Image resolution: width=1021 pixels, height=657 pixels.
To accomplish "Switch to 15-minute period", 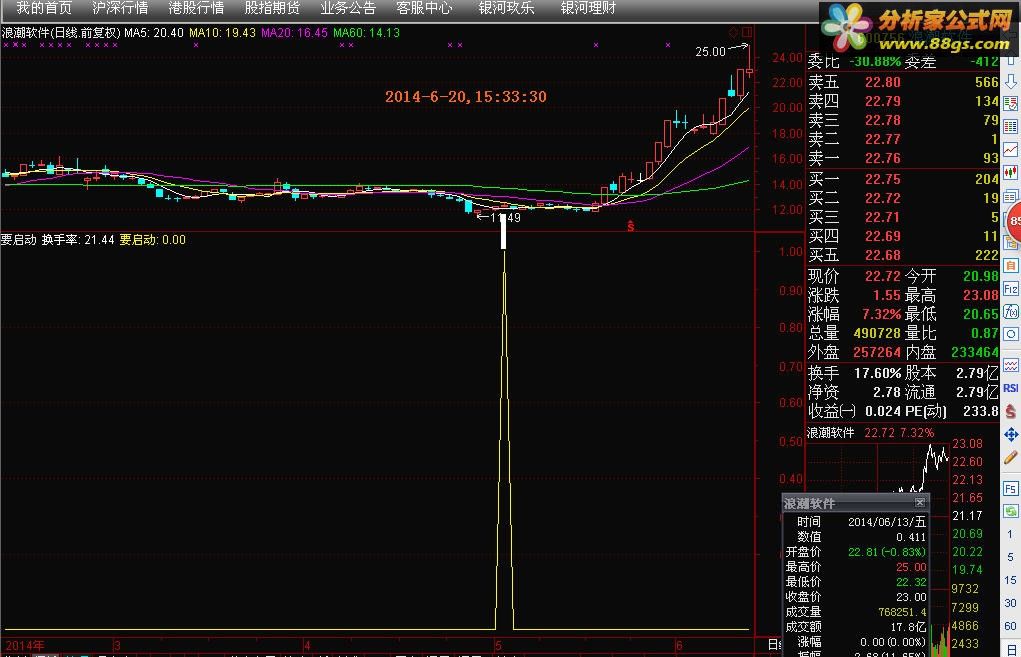I will coord(1011,580).
